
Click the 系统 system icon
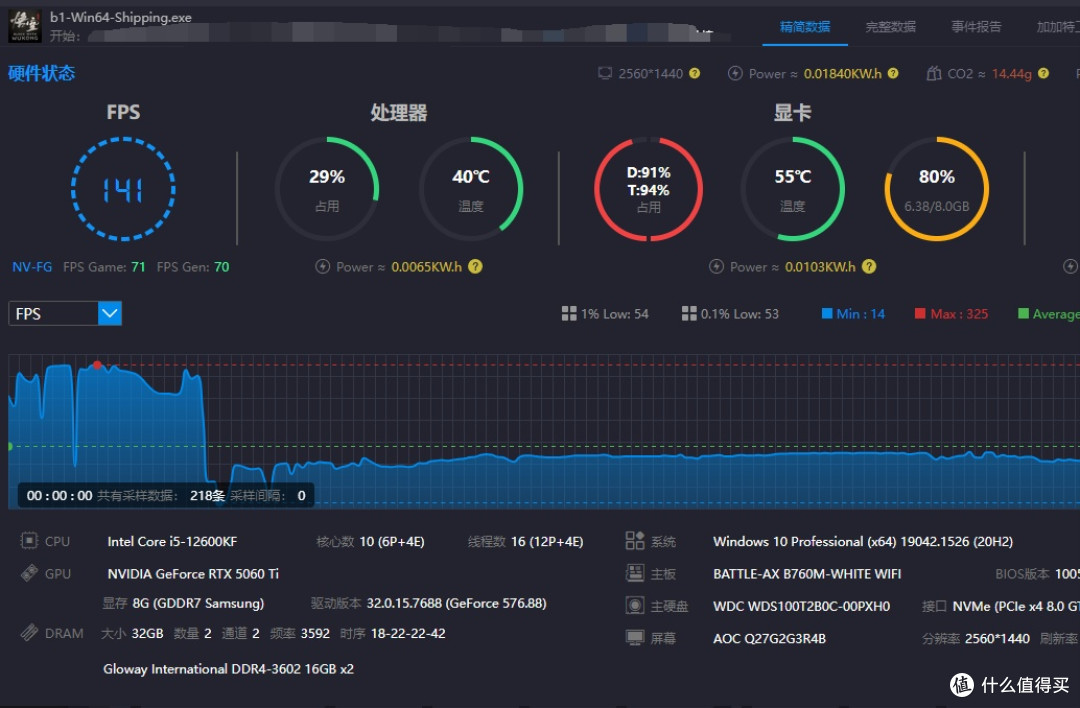pyautogui.click(x=634, y=541)
